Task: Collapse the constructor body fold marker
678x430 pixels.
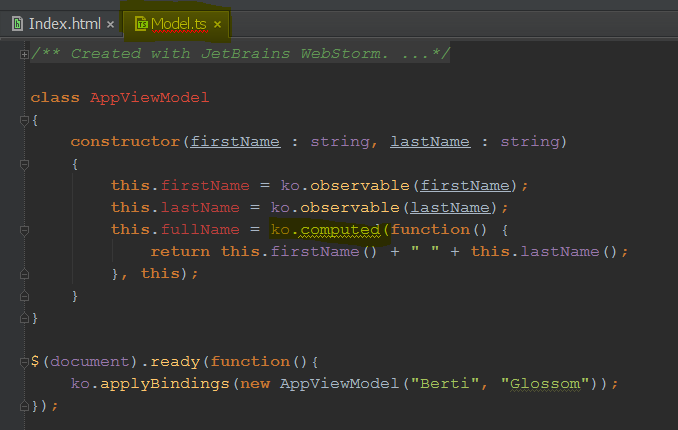Action: point(23,164)
